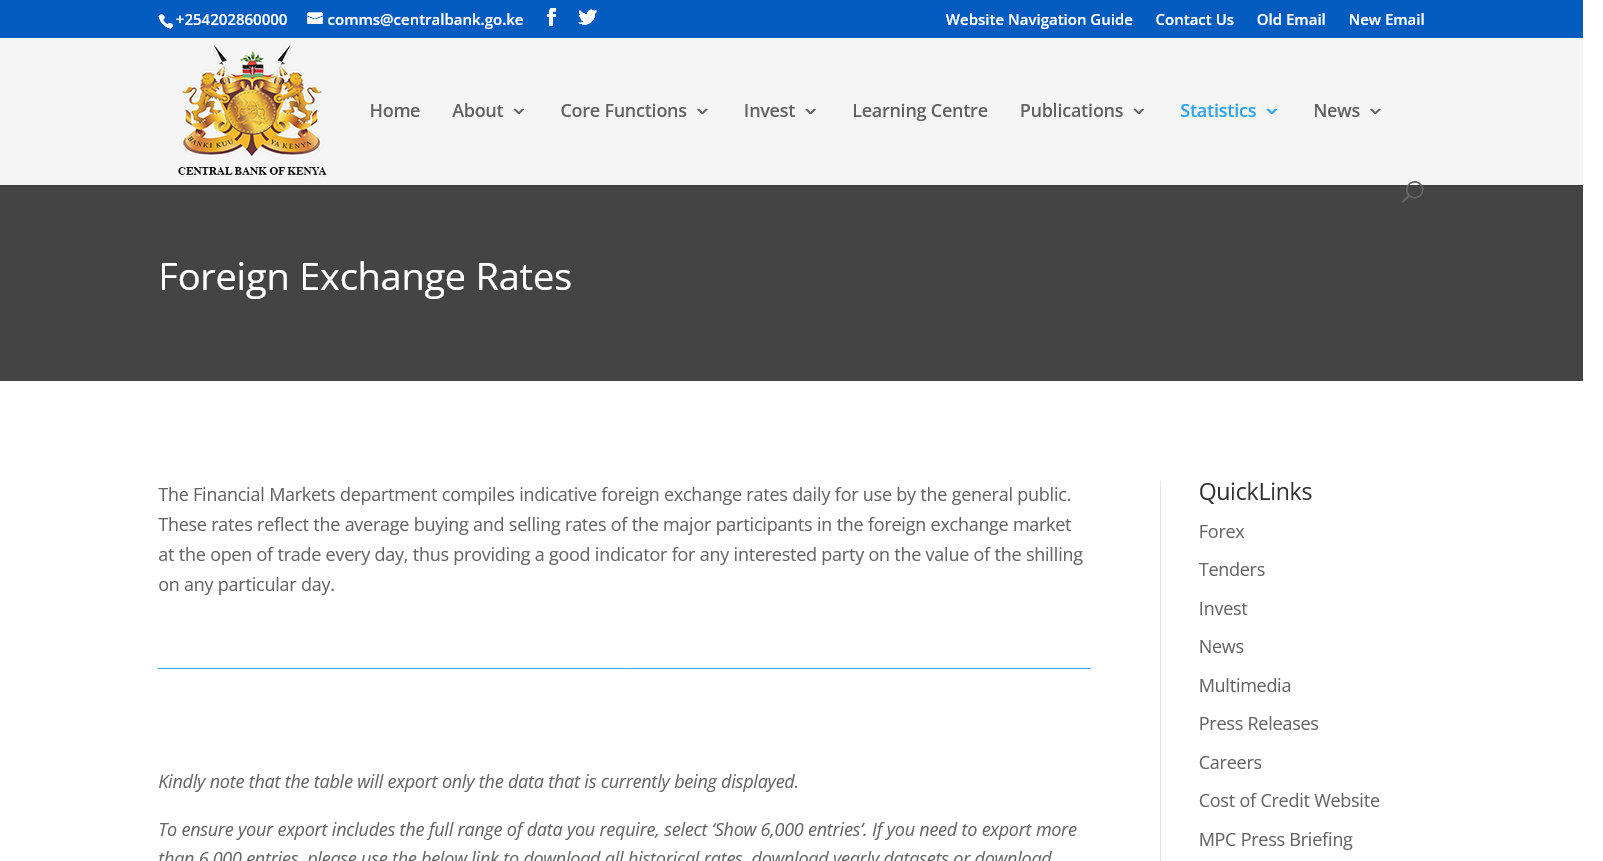Open the News menu in navigation bar

[x=1346, y=111]
